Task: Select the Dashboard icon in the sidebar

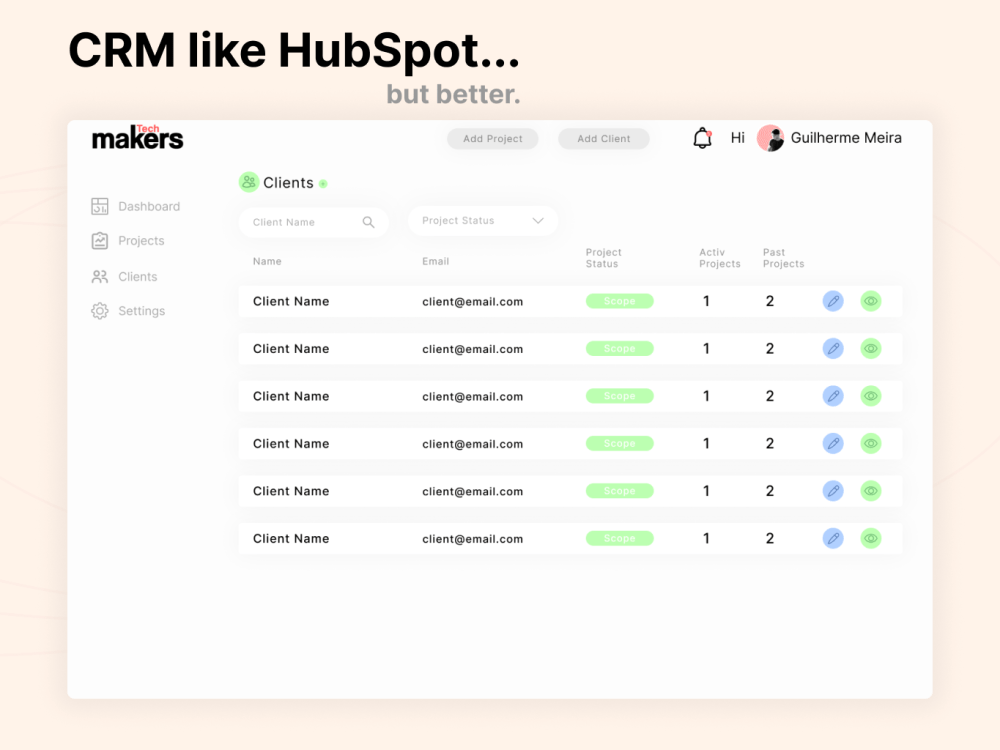Action: click(100, 206)
